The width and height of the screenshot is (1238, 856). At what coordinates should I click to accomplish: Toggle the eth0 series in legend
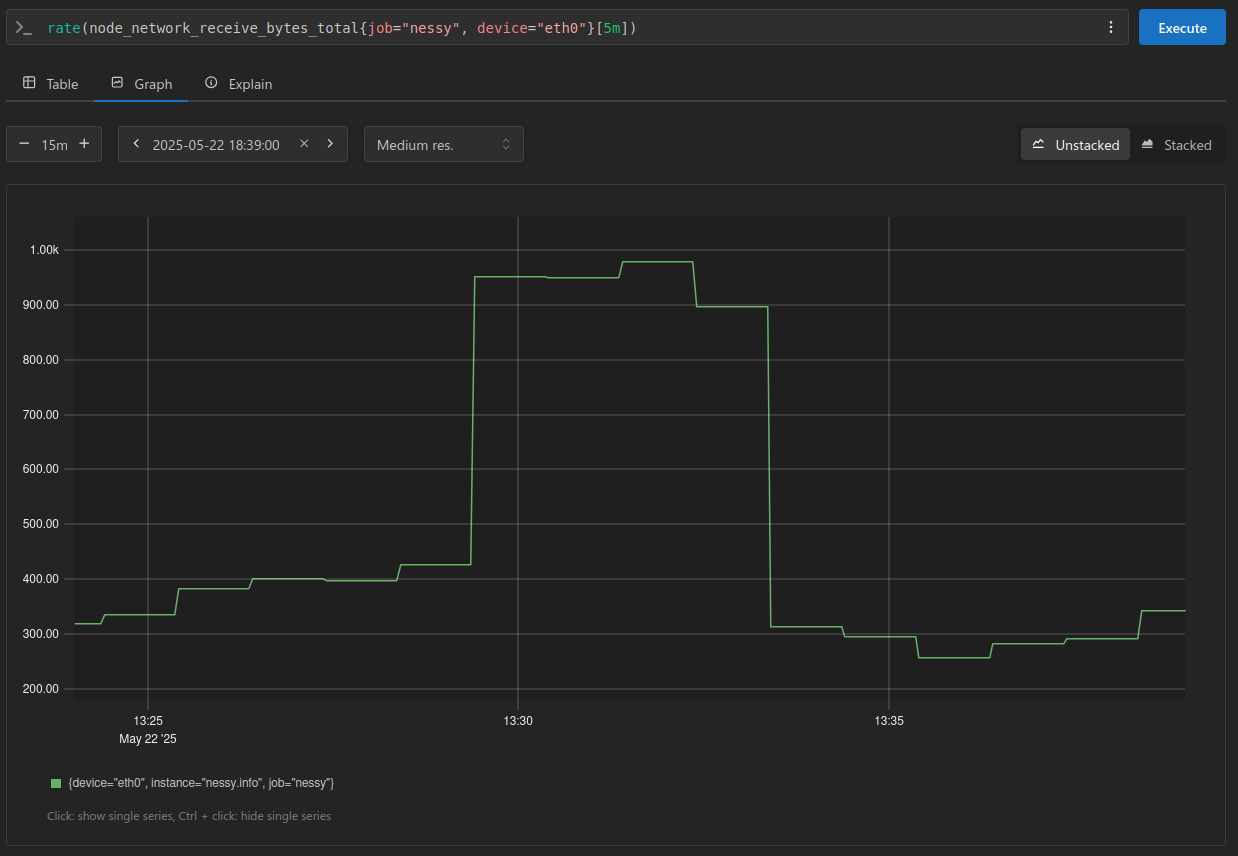click(x=200, y=783)
